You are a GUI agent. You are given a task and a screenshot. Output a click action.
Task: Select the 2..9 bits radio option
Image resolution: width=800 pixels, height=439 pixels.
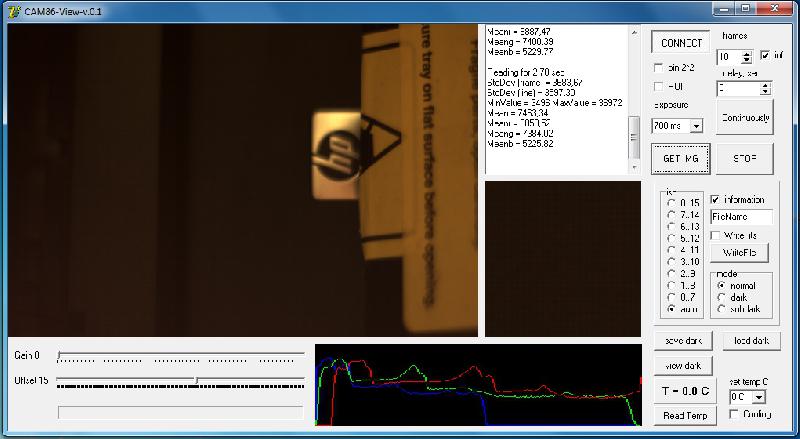tap(671, 274)
